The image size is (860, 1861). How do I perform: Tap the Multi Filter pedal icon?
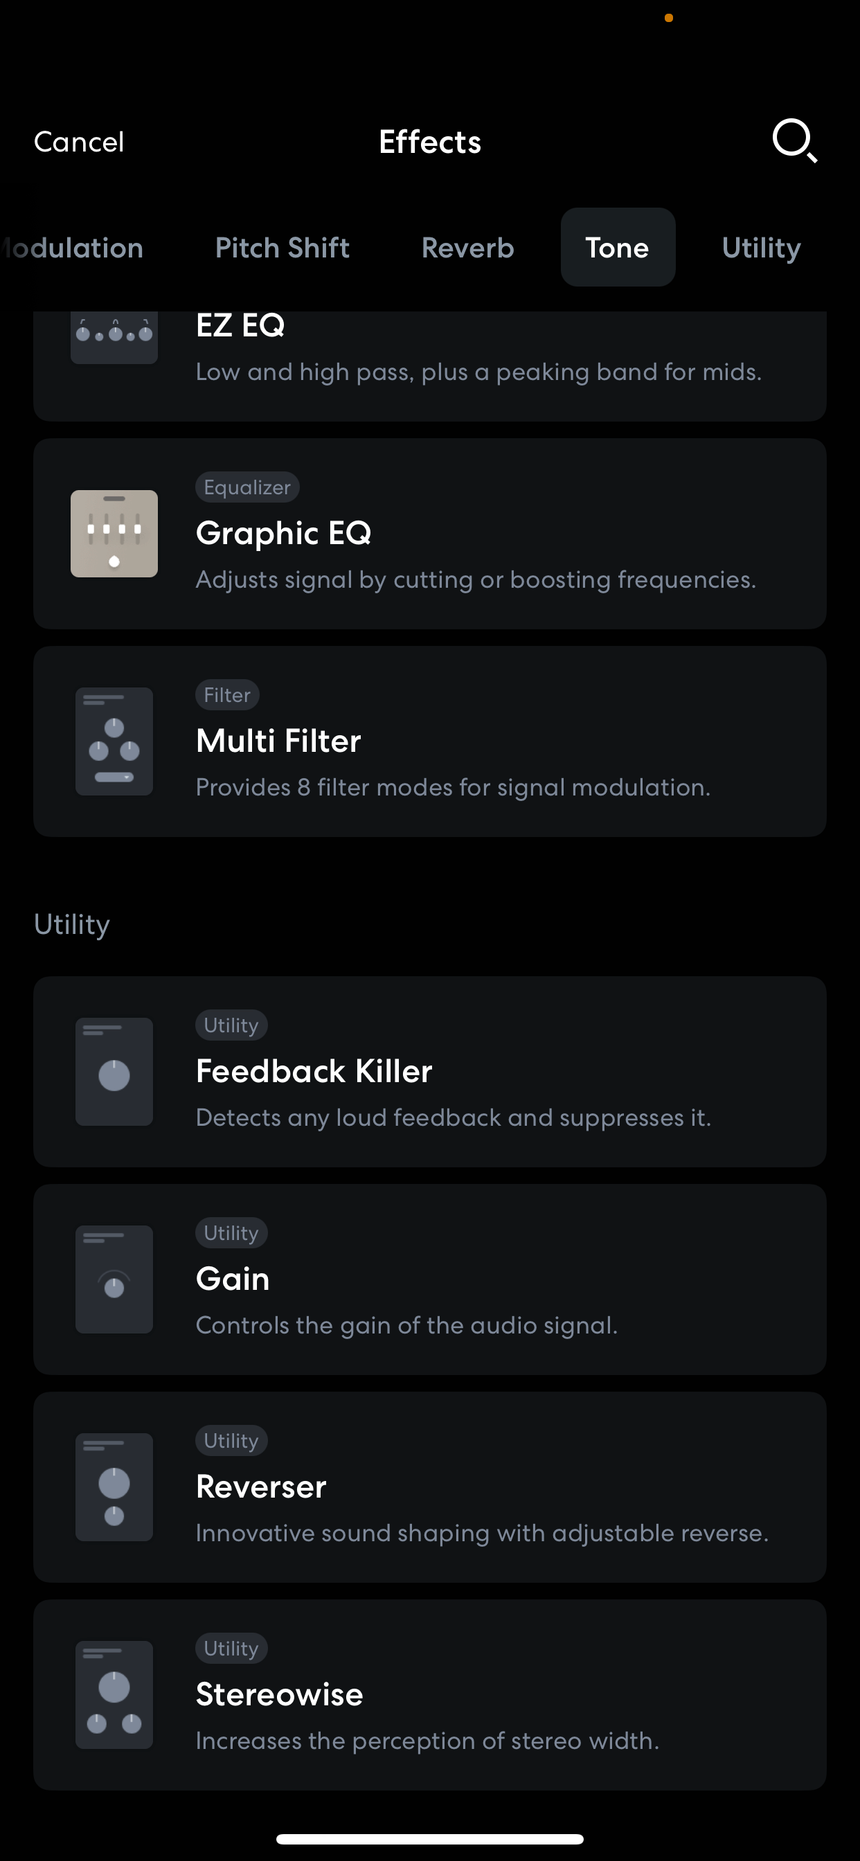tap(114, 741)
